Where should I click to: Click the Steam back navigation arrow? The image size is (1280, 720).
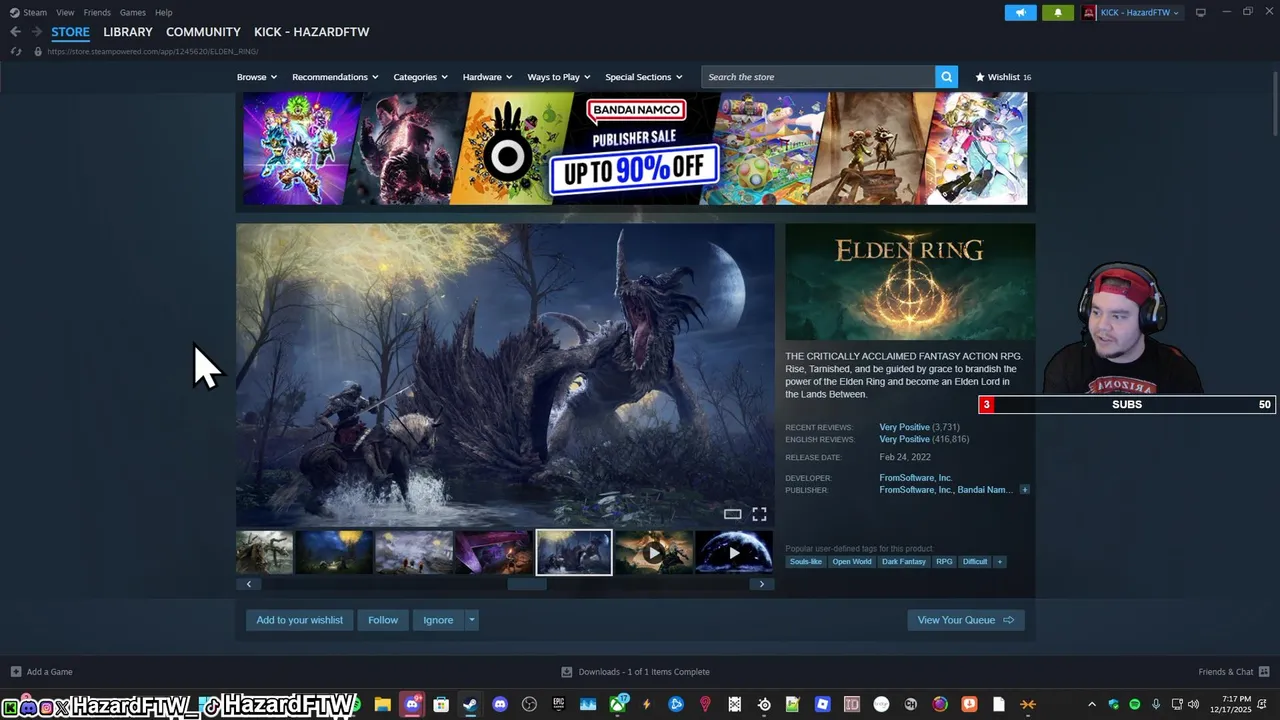point(15,32)
